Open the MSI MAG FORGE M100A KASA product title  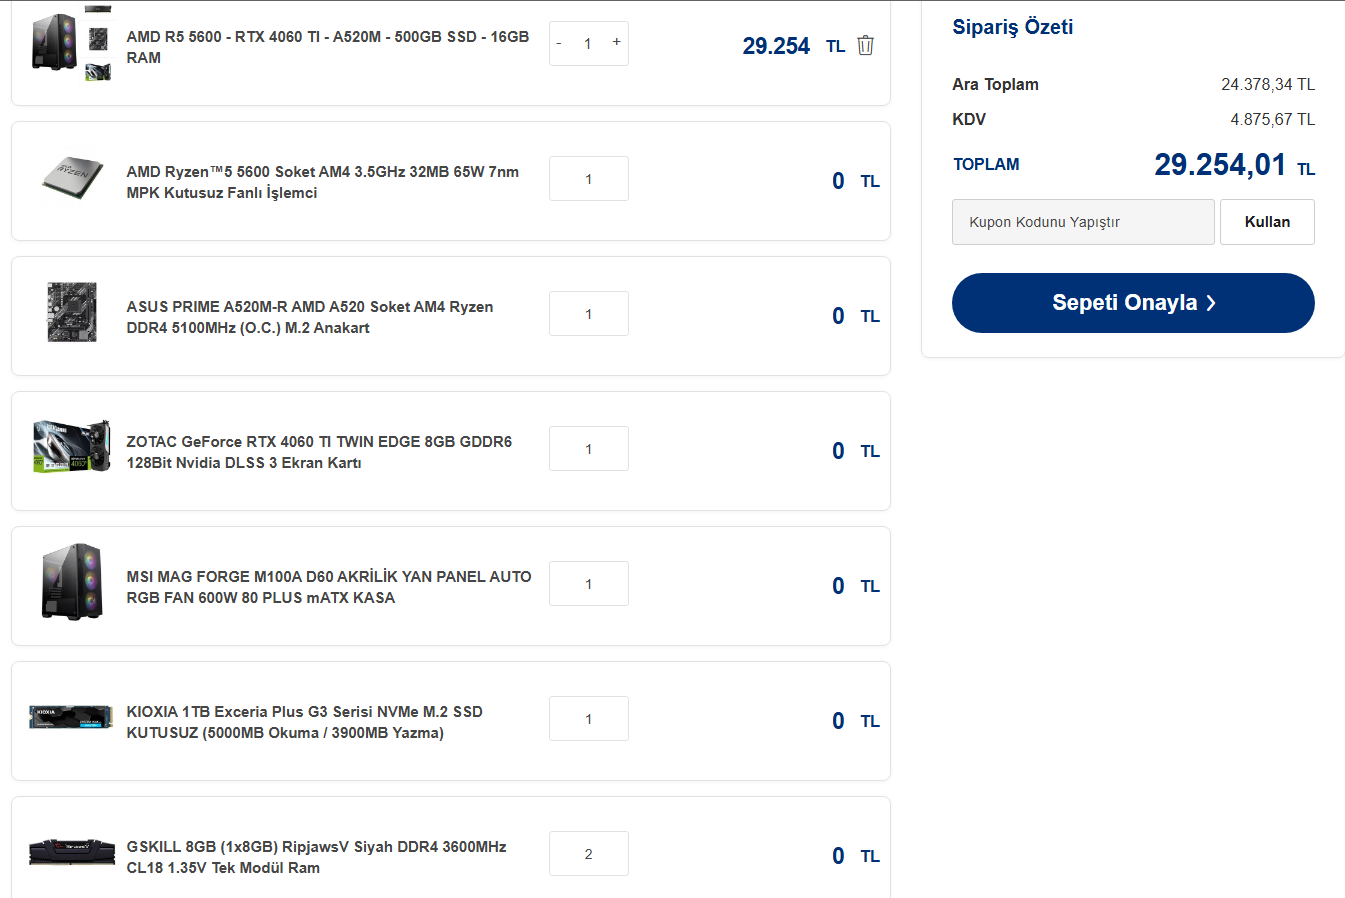[329, 587]
